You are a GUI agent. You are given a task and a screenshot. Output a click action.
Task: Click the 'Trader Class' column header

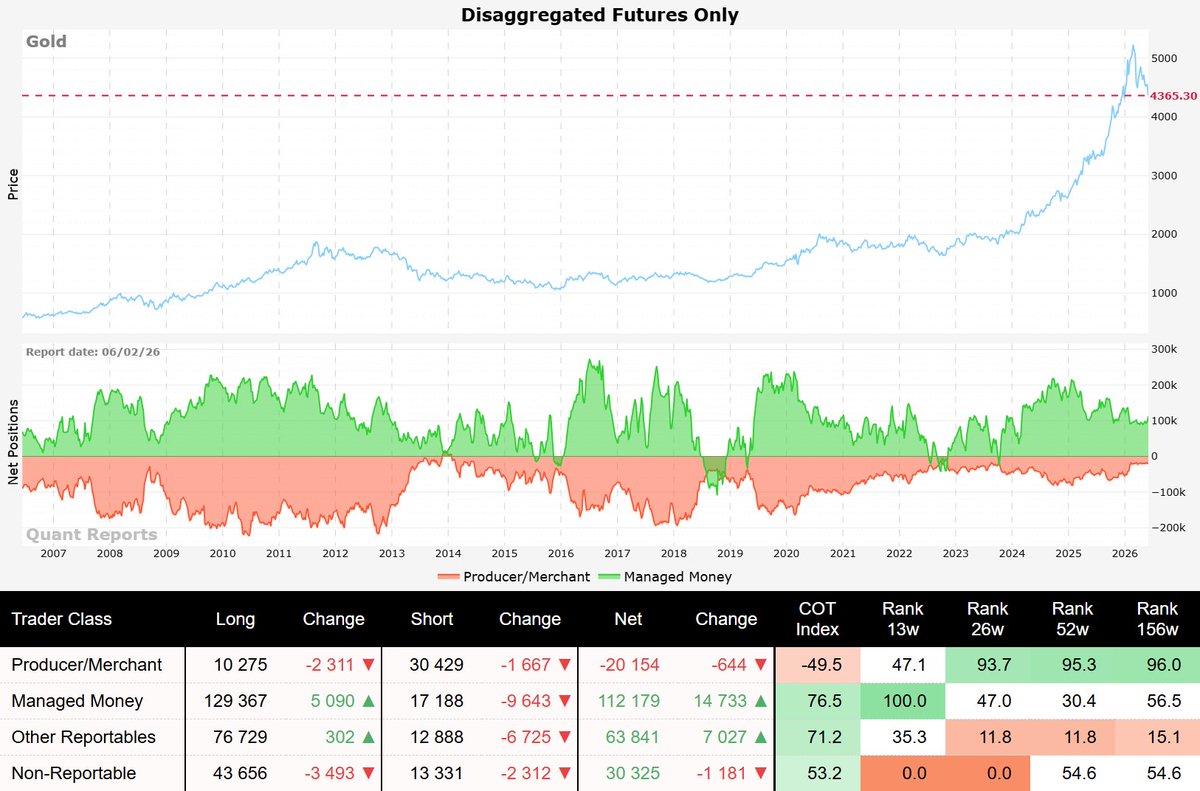(62, 619)
